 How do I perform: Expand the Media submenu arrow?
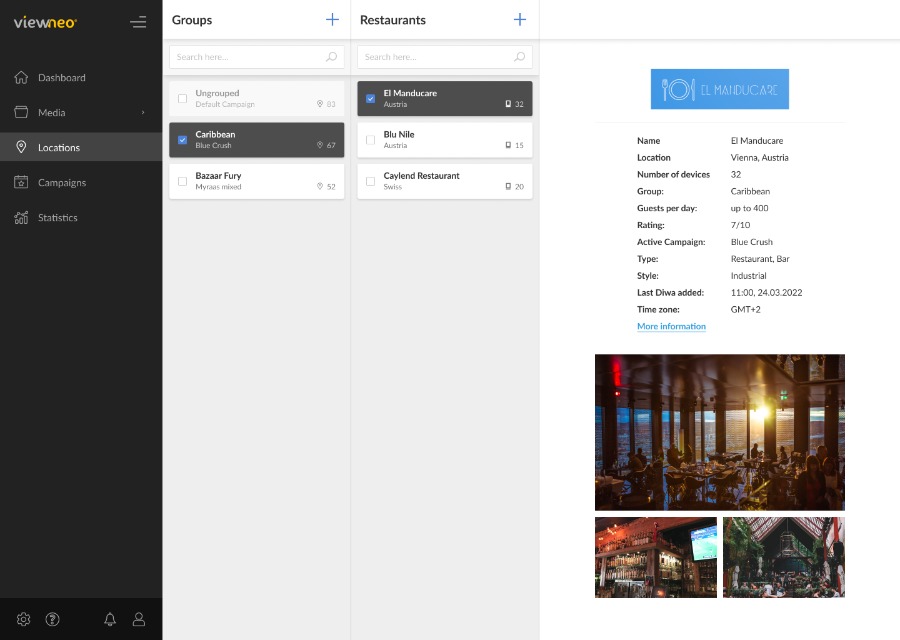143,113
